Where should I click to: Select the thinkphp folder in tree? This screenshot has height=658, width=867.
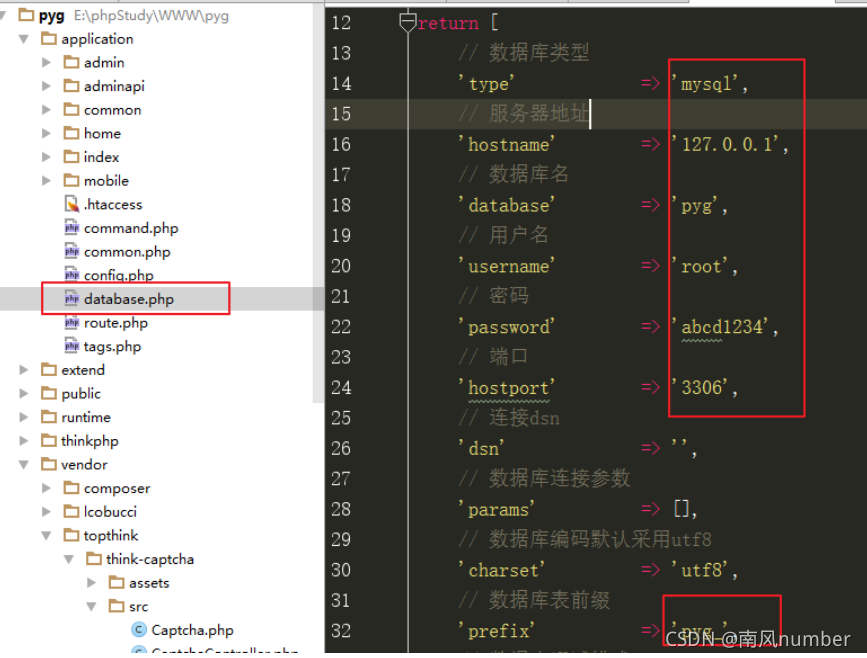[x=90, y=441]
